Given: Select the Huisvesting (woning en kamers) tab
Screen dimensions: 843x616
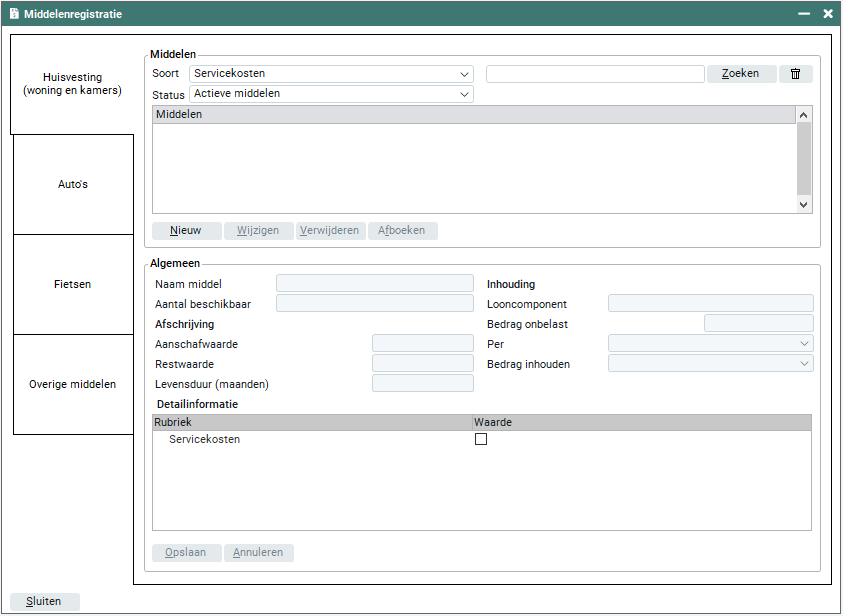Looking at the screenshot, I should [72, 84].
